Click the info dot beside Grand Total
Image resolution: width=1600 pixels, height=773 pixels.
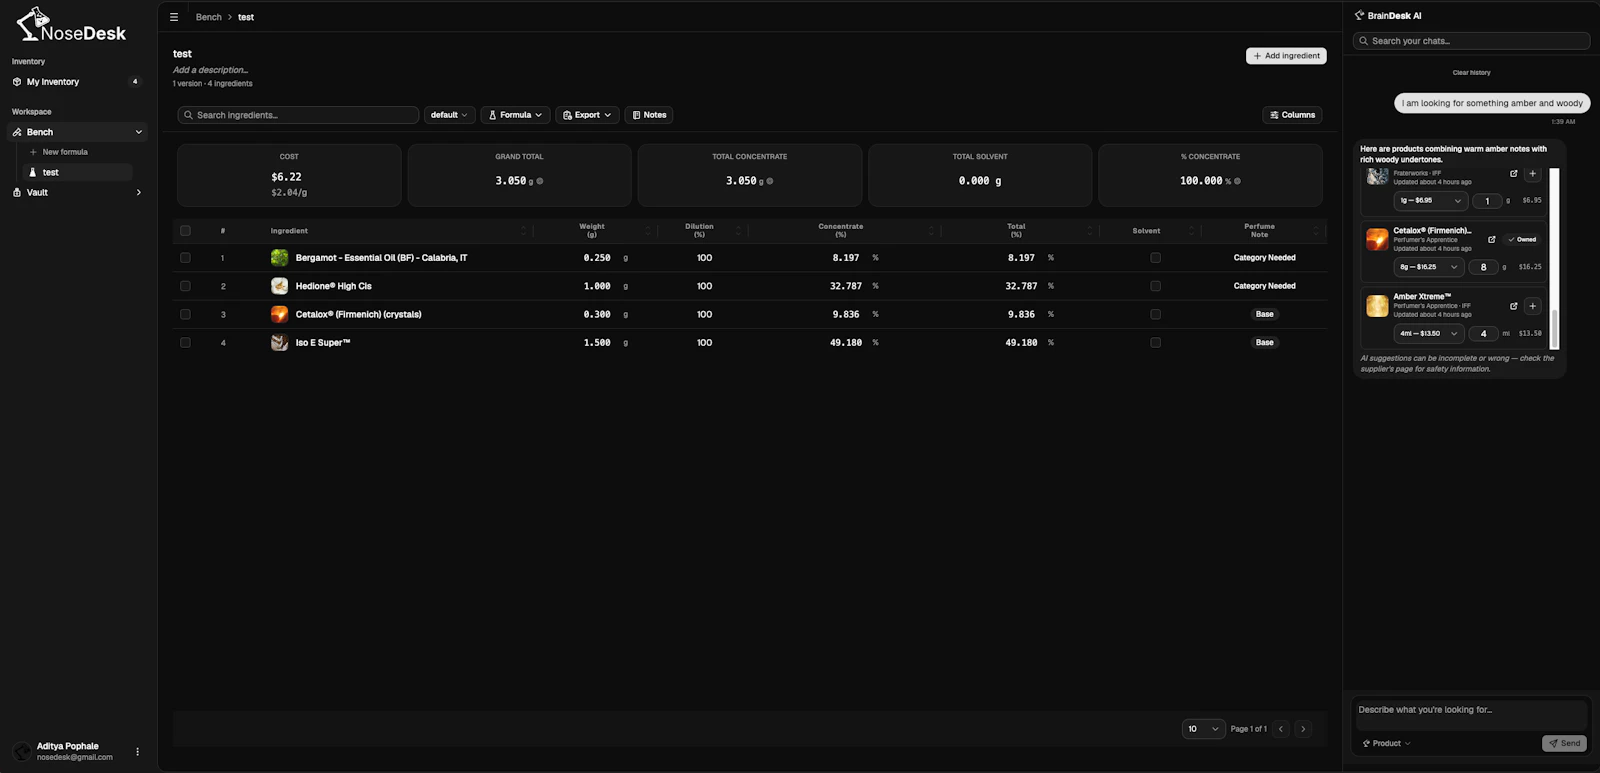[x=540, y=181]
